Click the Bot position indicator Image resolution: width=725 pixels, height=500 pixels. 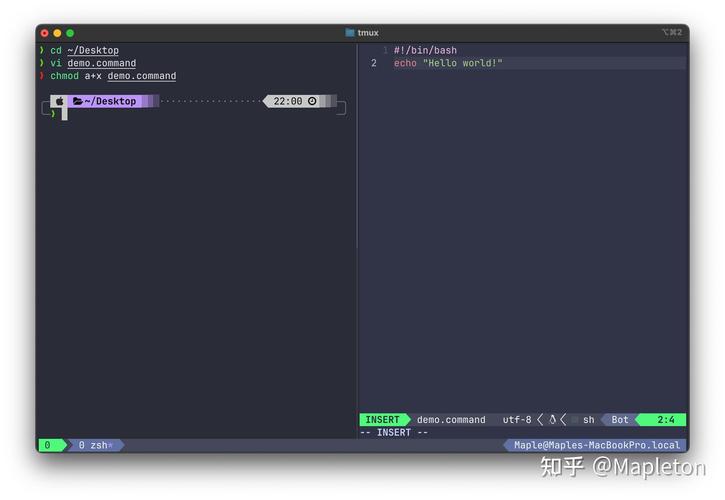[620, 420]
